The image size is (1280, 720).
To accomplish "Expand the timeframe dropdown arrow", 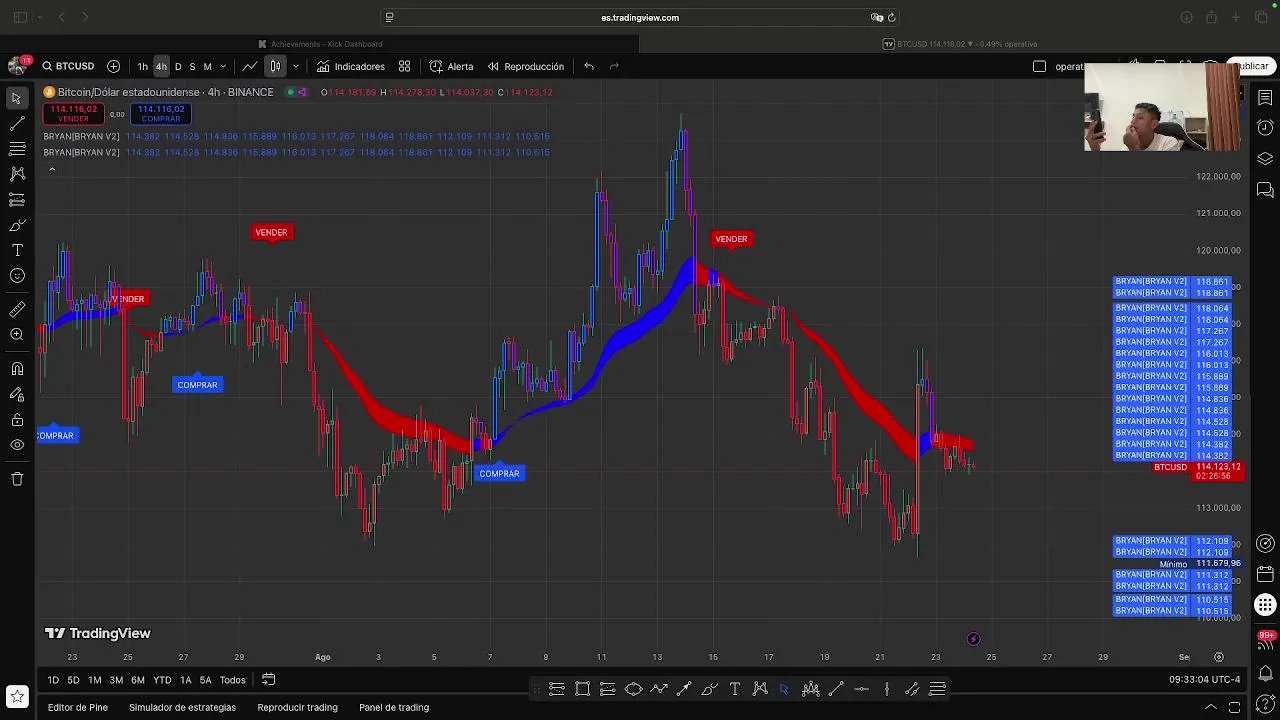I will tap(223, 67).
